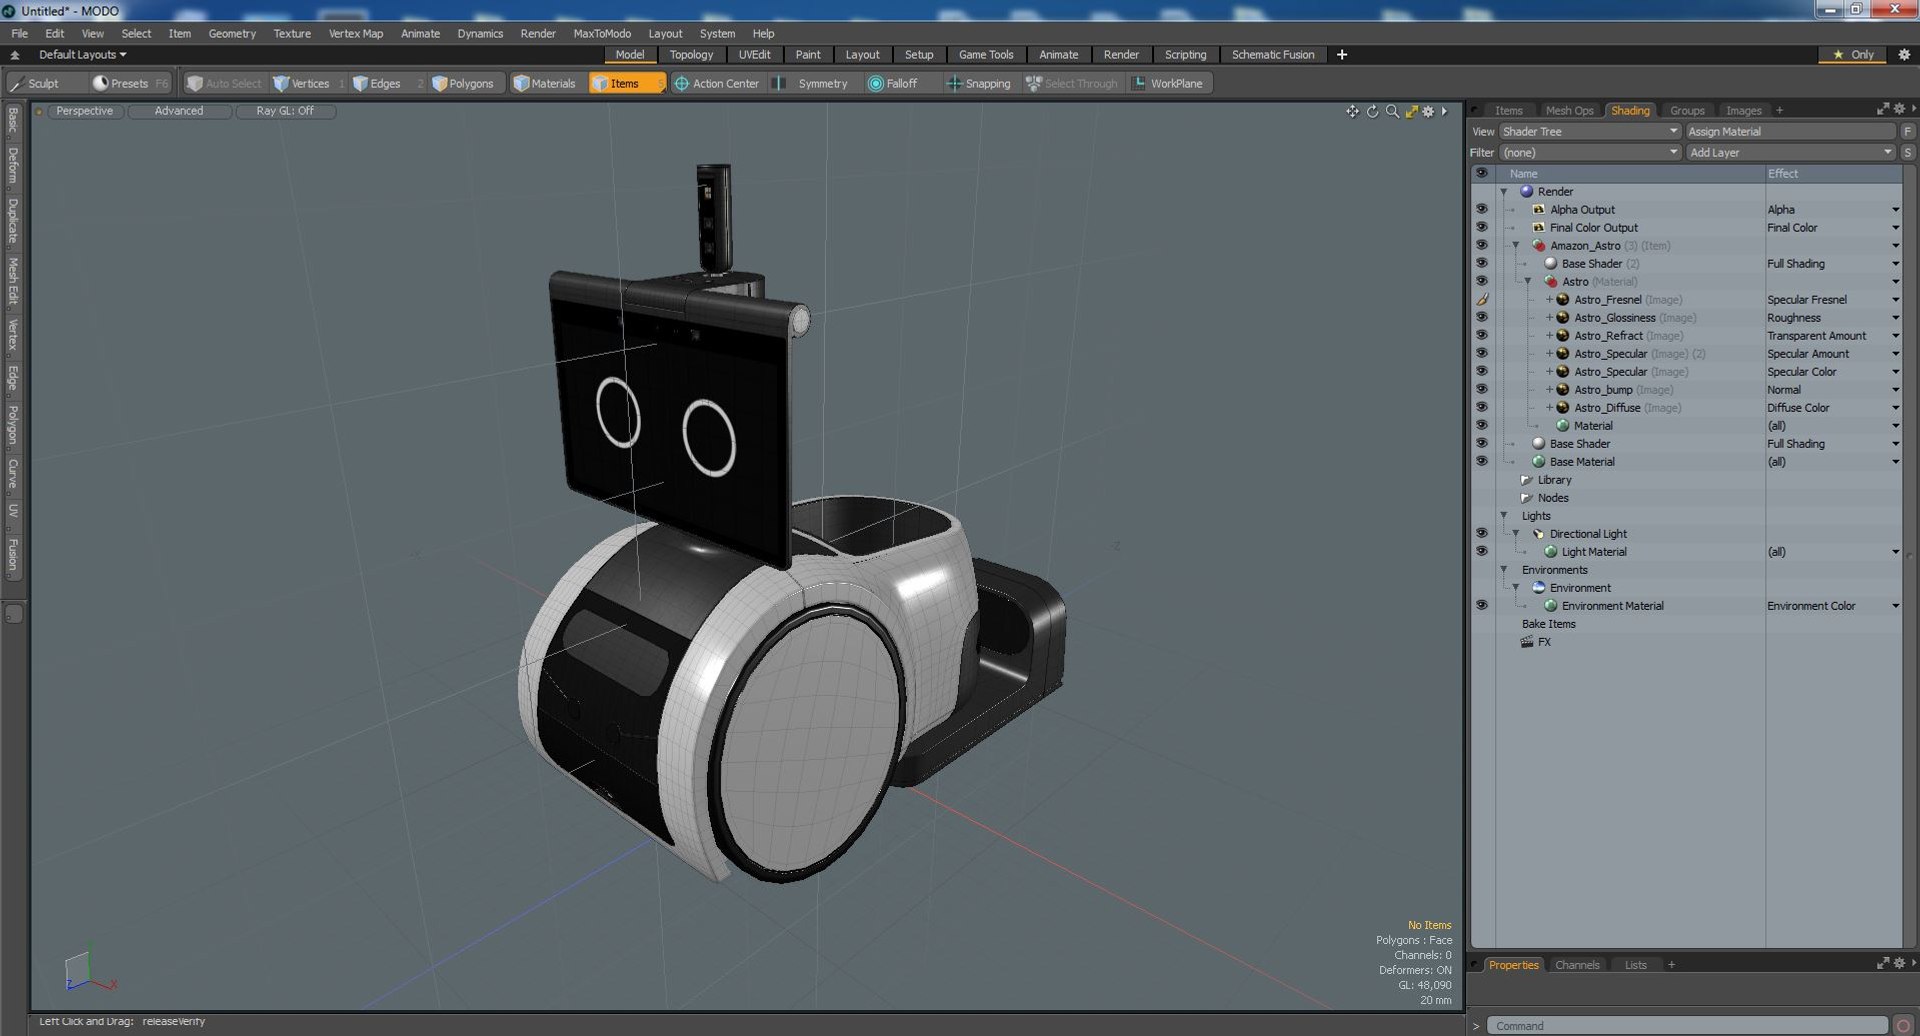Open the Mesh Ops panel tab

coord(1569,110)
